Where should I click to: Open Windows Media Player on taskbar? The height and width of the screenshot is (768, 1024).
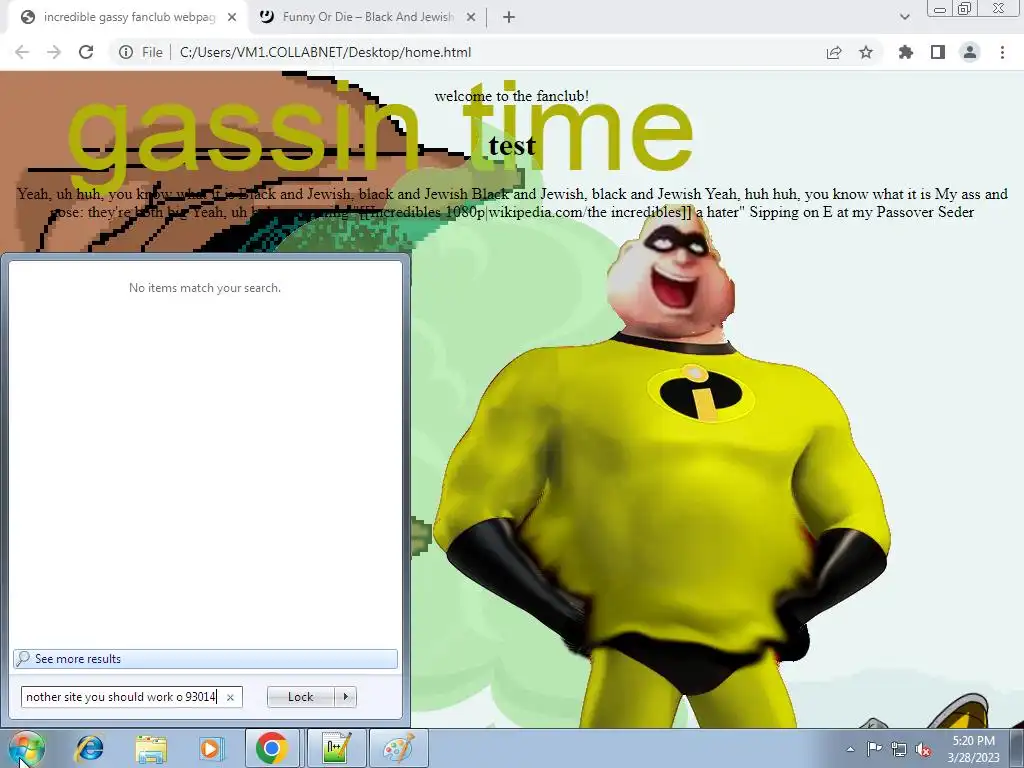211,748
